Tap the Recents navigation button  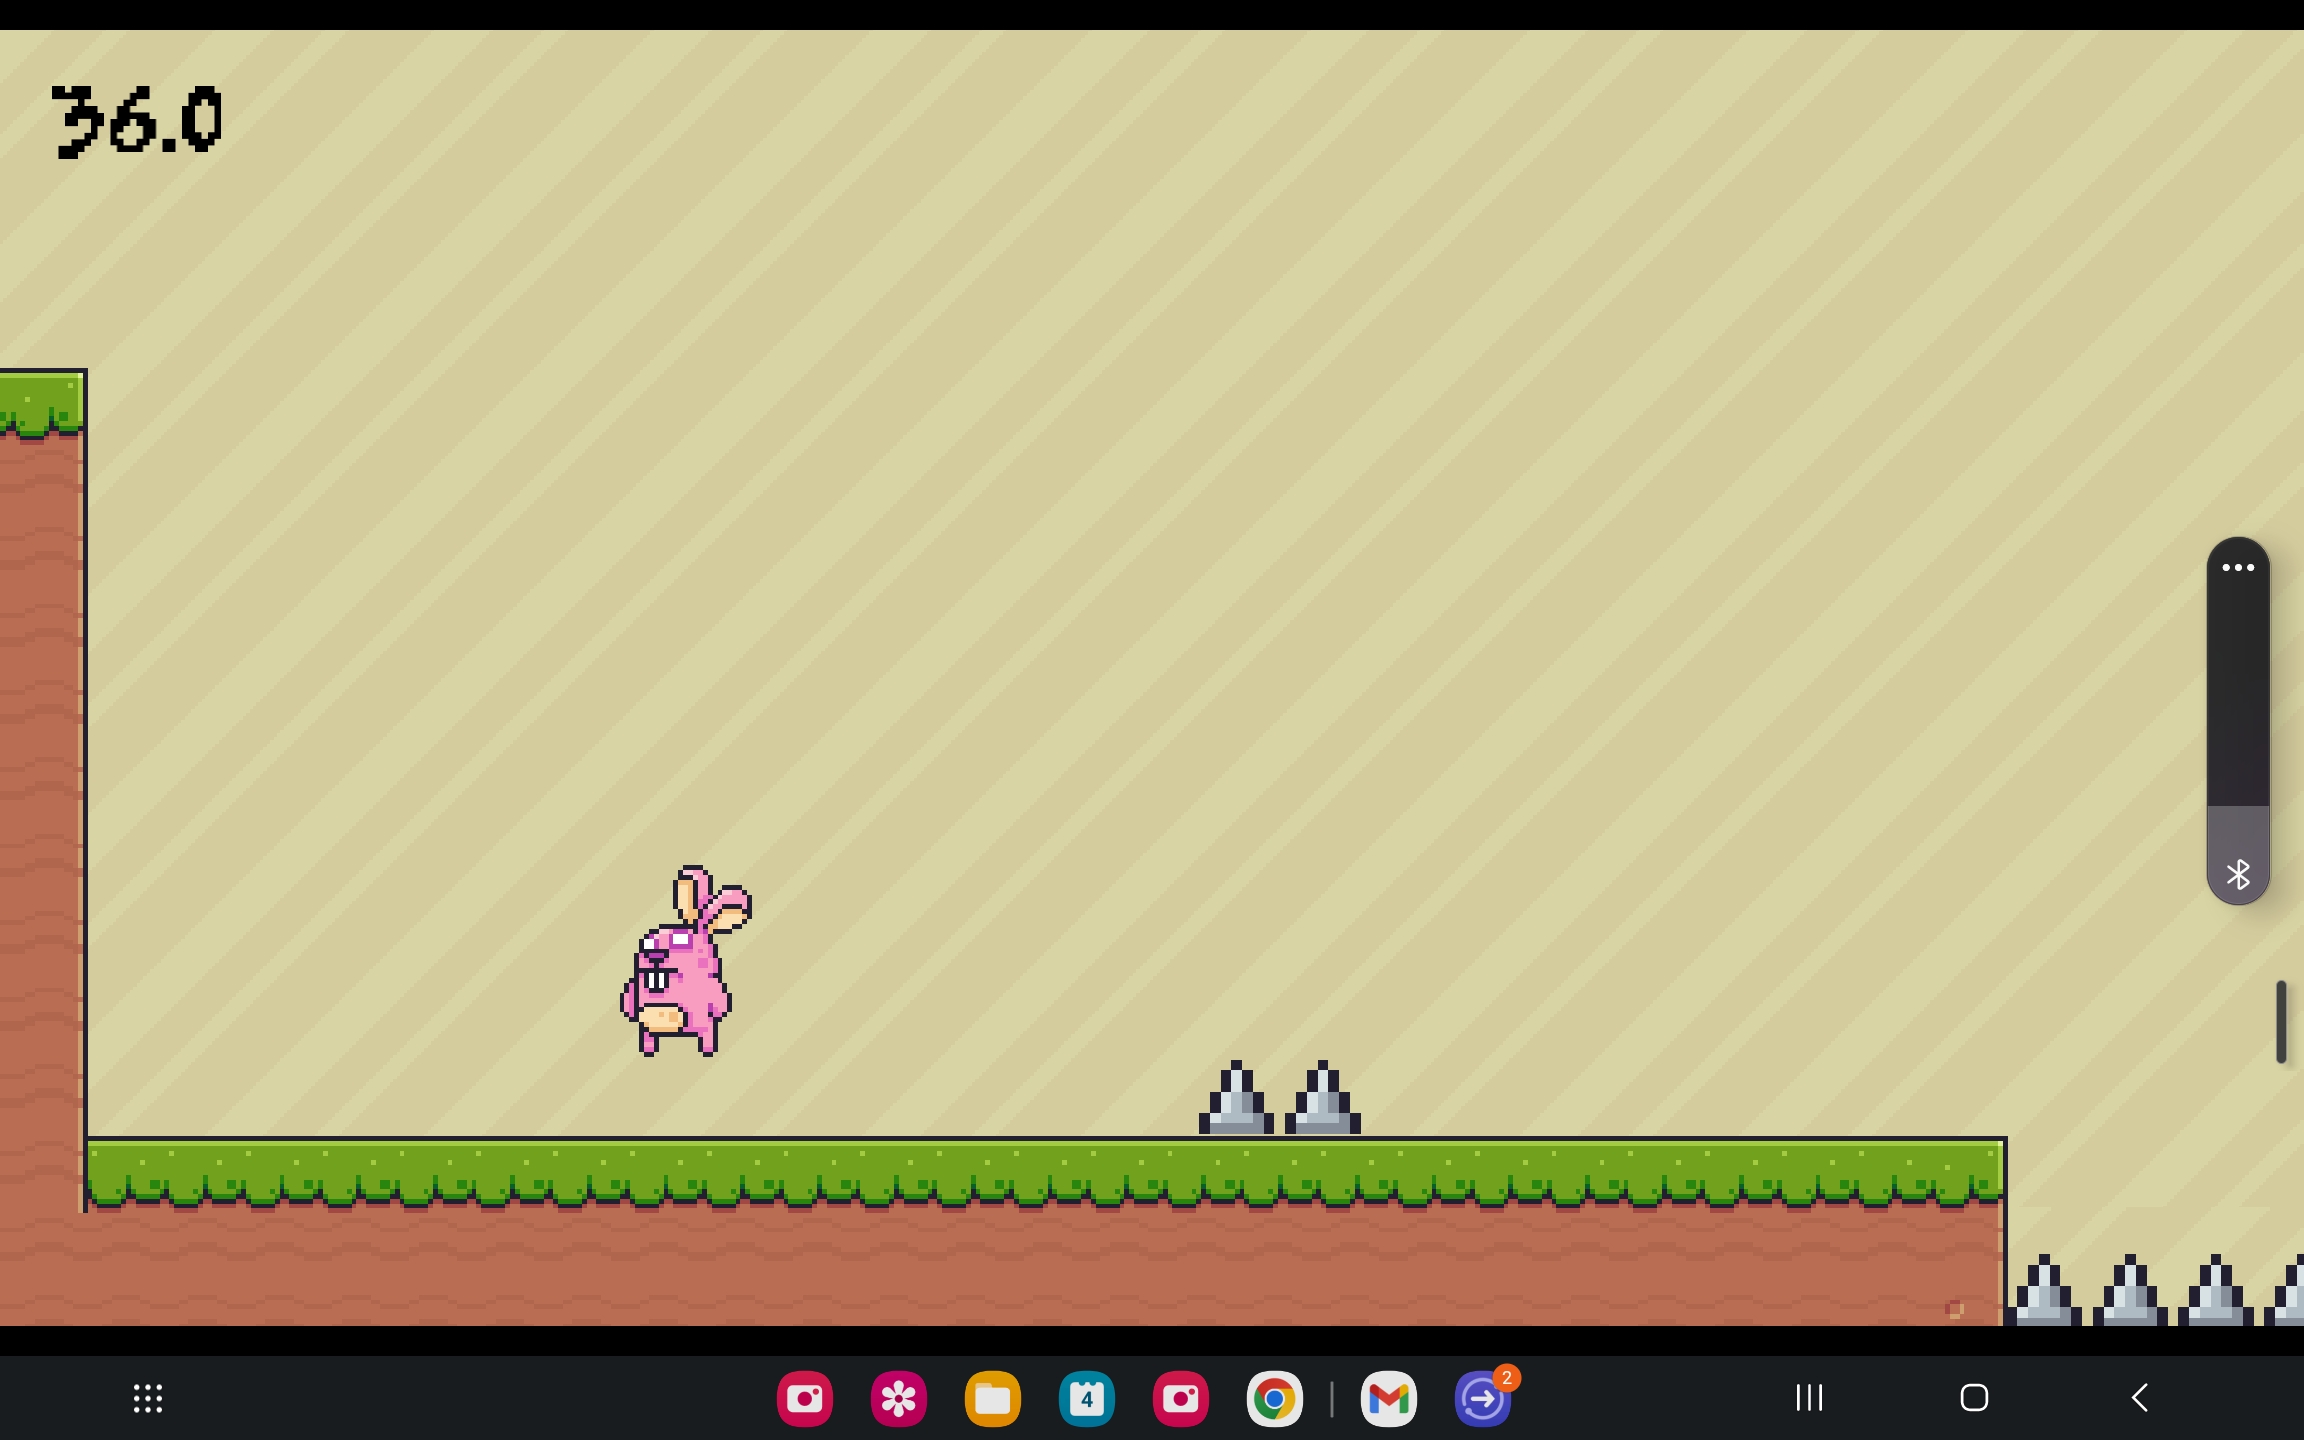(1809, 1397)
